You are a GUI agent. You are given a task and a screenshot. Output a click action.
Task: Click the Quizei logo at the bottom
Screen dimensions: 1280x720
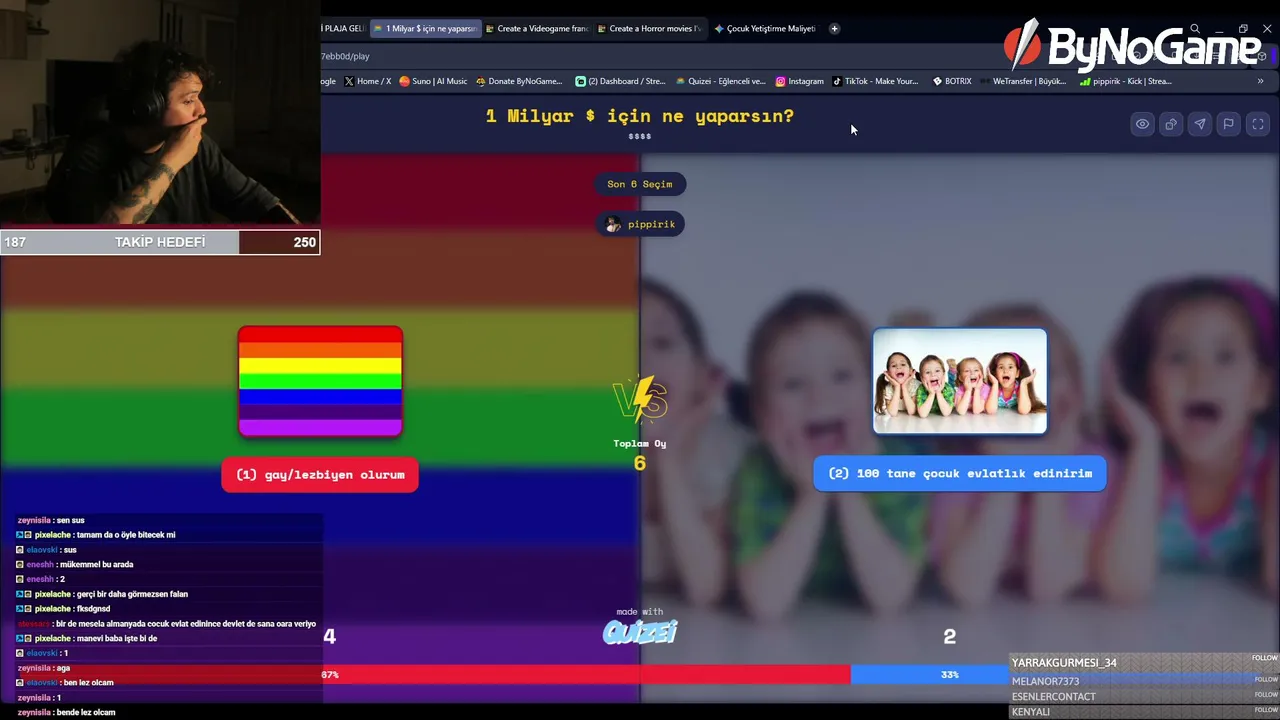pyautogui.click(x=640, y=631)
